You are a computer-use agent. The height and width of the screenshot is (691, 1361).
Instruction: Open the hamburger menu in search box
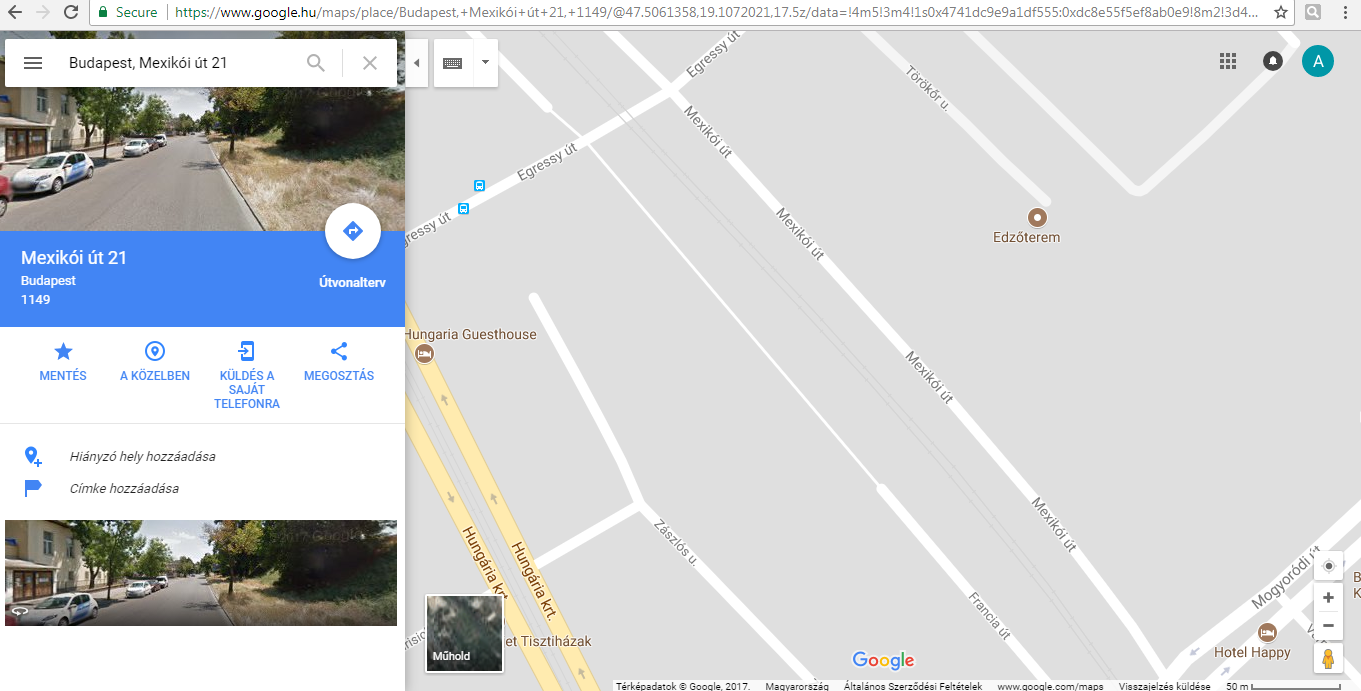coord(33,63)
